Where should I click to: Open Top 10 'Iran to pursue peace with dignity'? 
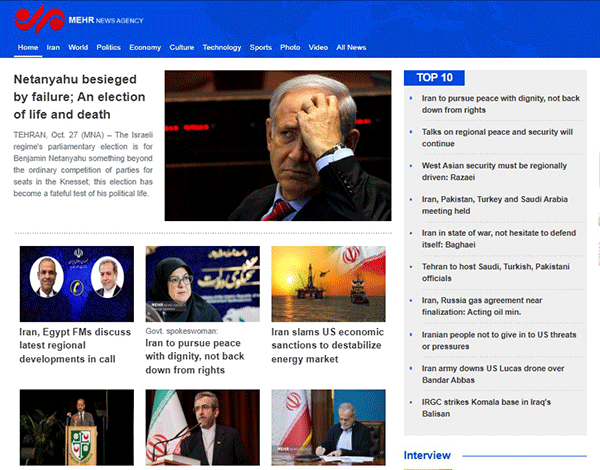pos(501,104)
